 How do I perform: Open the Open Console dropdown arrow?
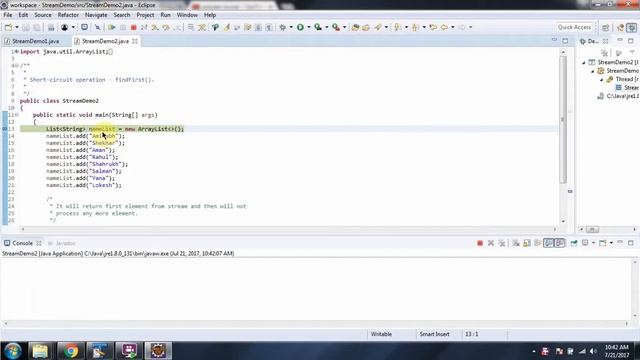click(611, 243)
